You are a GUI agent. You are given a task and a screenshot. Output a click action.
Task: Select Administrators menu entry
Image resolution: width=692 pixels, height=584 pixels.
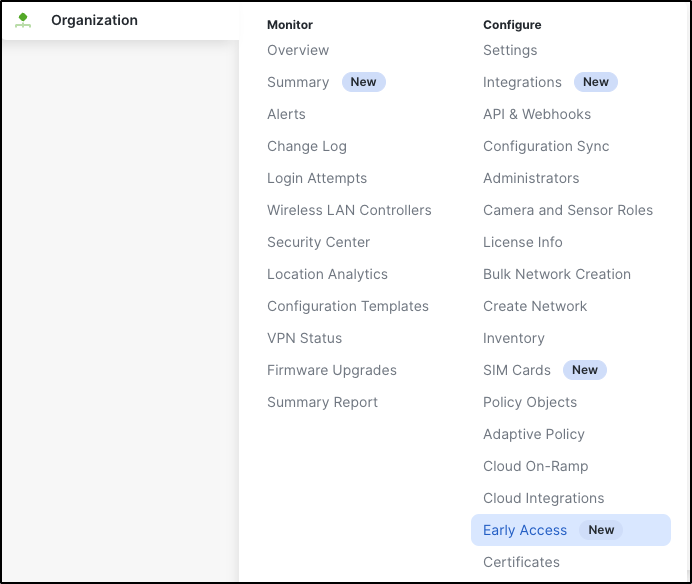[x=531, y=178]
